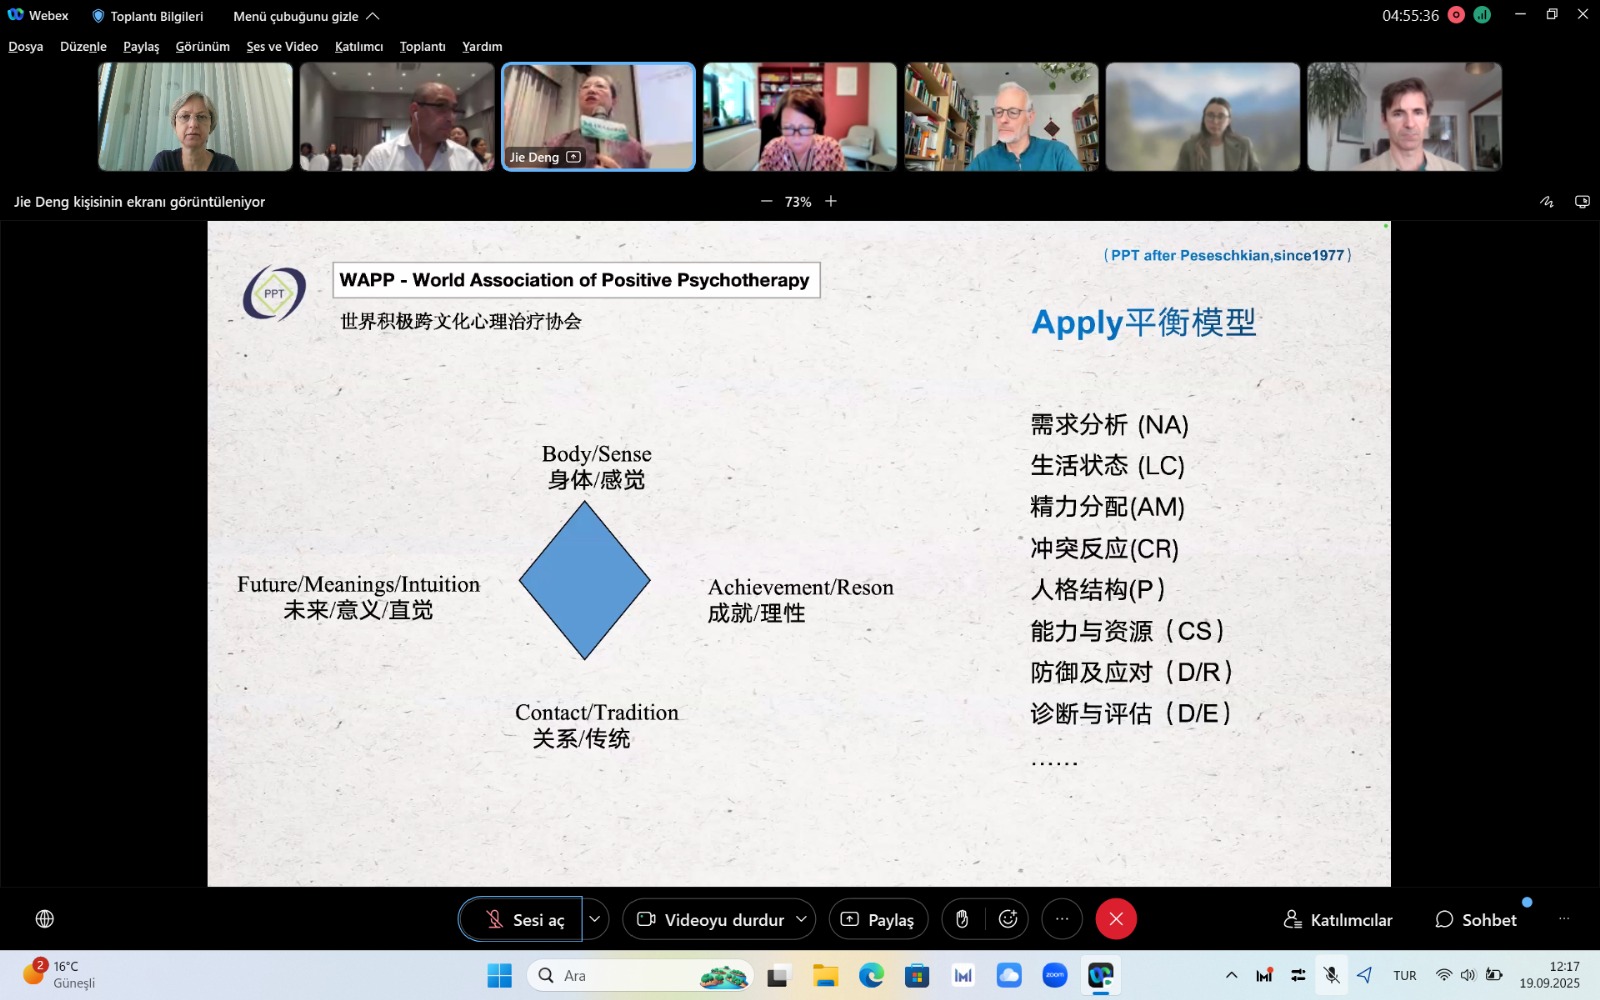Stop camera with Videoyu durdur
Viewport: 1600px width, 1000px height.
pos(711,919)
